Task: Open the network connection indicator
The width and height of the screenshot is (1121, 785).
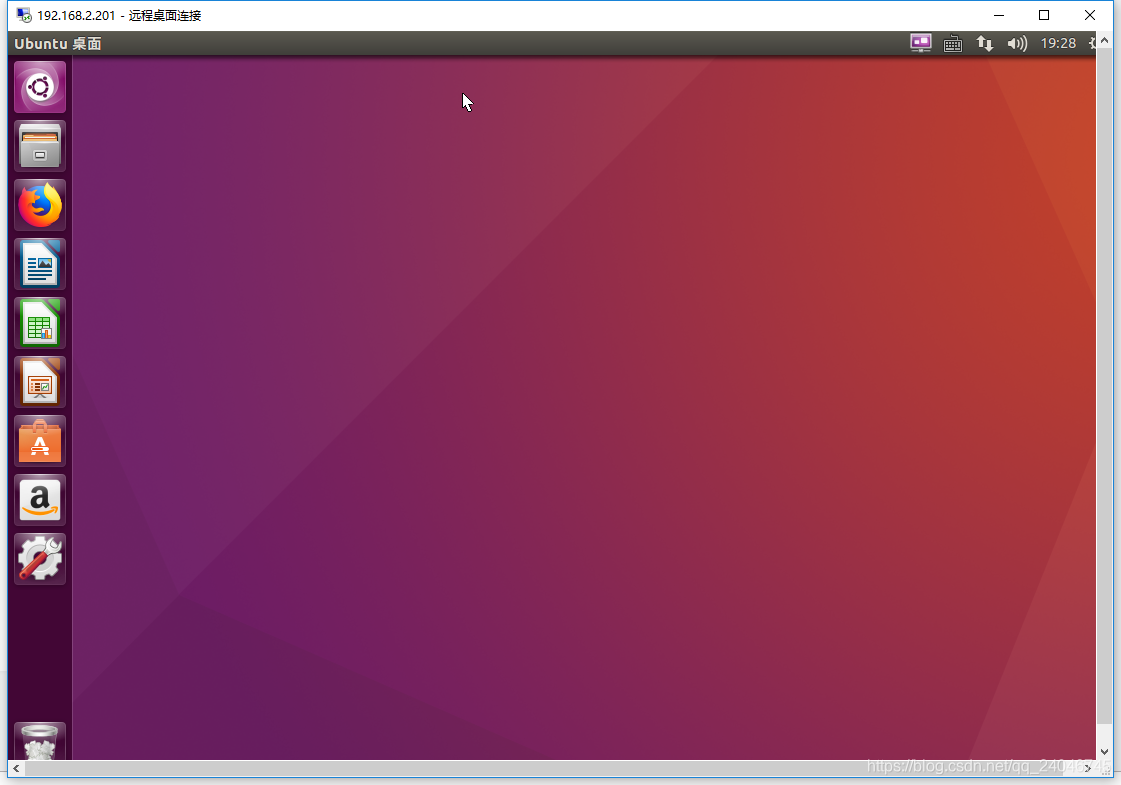Action: point(984,44)
